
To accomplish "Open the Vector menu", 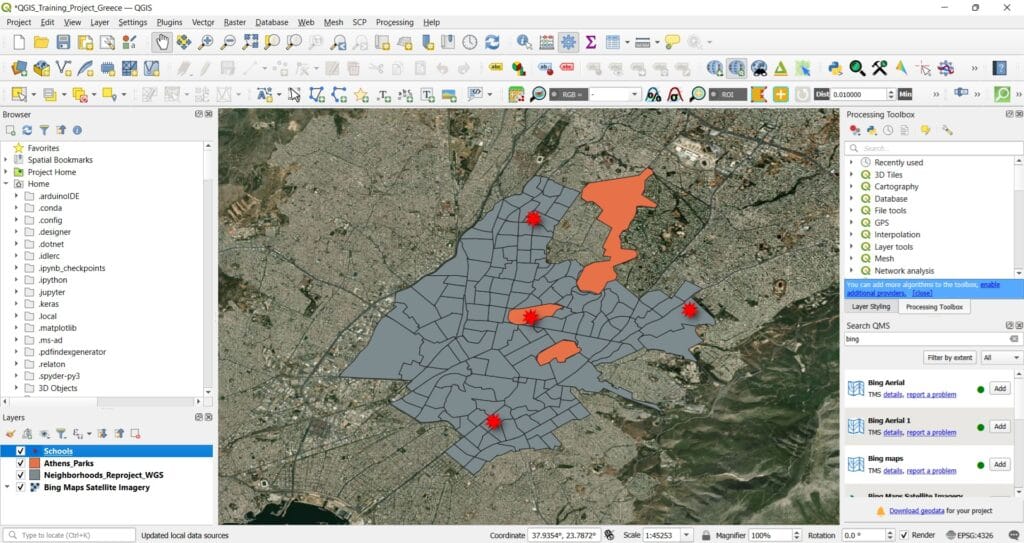I will point(202,22).
